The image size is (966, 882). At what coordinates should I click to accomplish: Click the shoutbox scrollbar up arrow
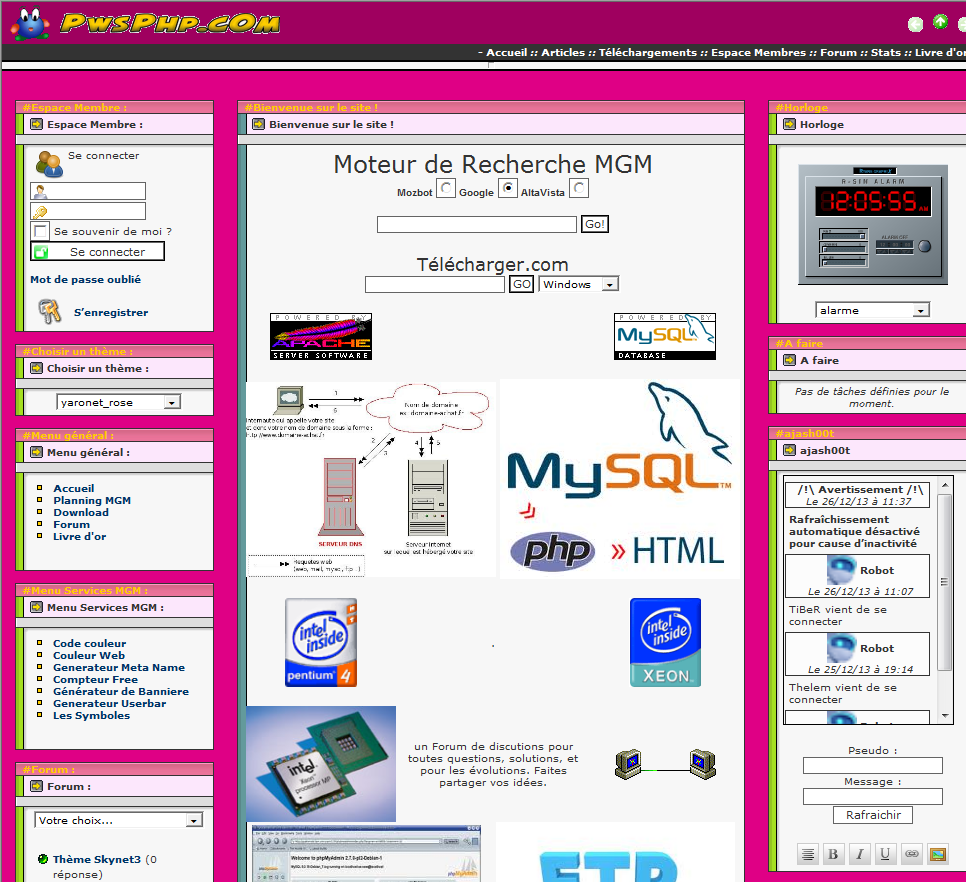click(945, 485)
